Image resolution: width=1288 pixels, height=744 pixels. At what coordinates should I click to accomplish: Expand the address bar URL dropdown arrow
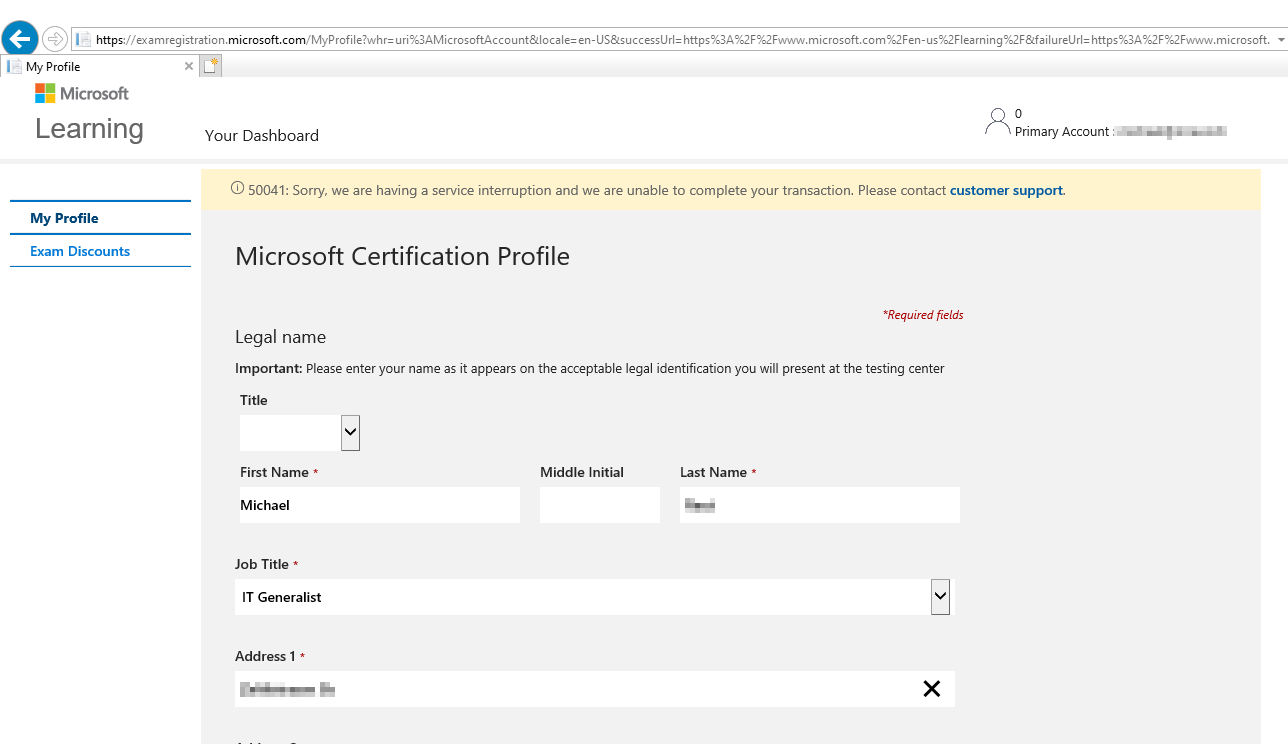[1279, 40]
